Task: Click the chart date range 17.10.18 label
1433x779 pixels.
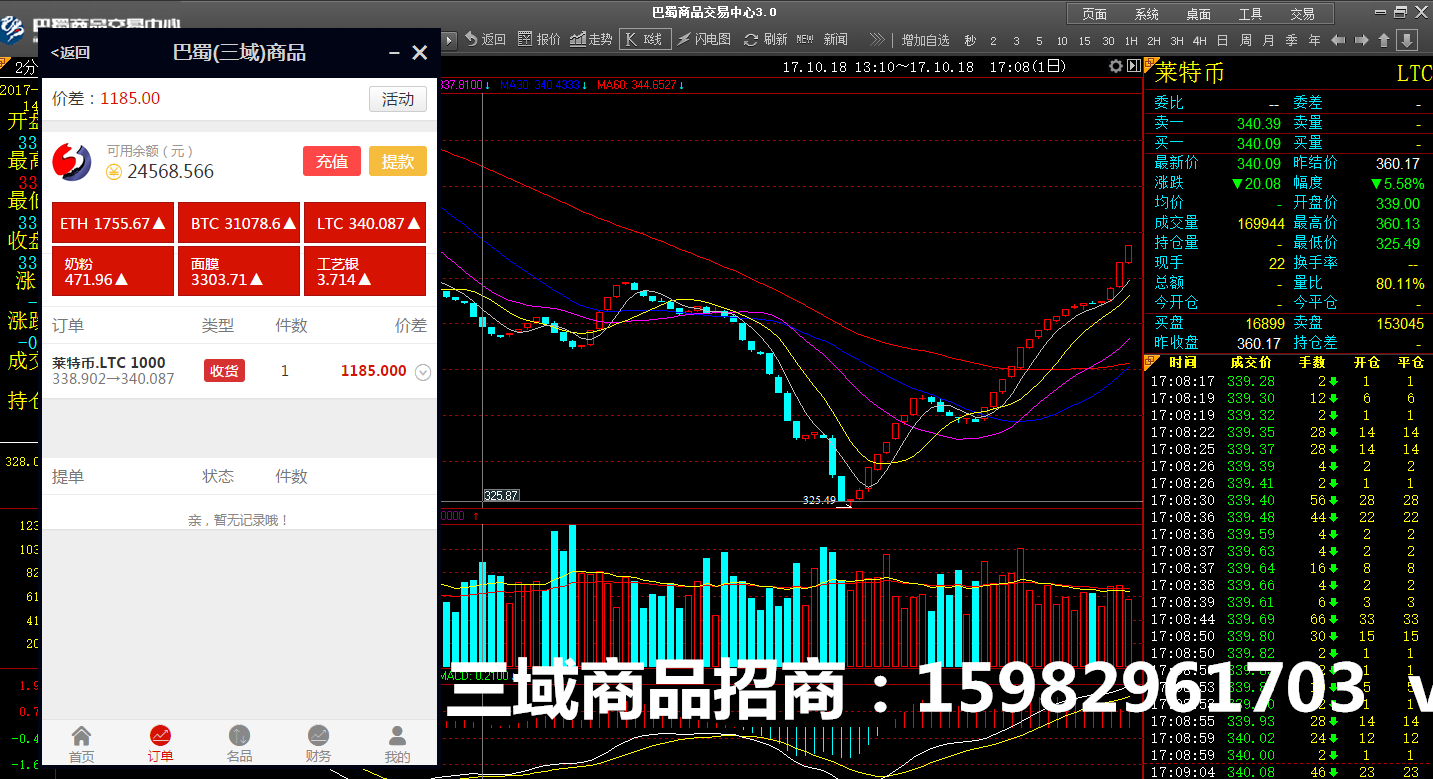Action: tap(925, 67)
